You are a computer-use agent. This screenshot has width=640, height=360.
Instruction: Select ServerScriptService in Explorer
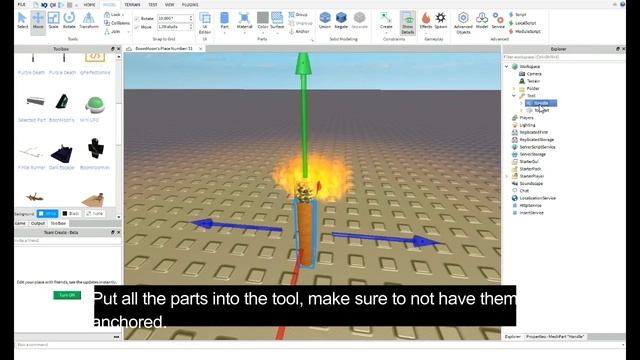point(533,147)
